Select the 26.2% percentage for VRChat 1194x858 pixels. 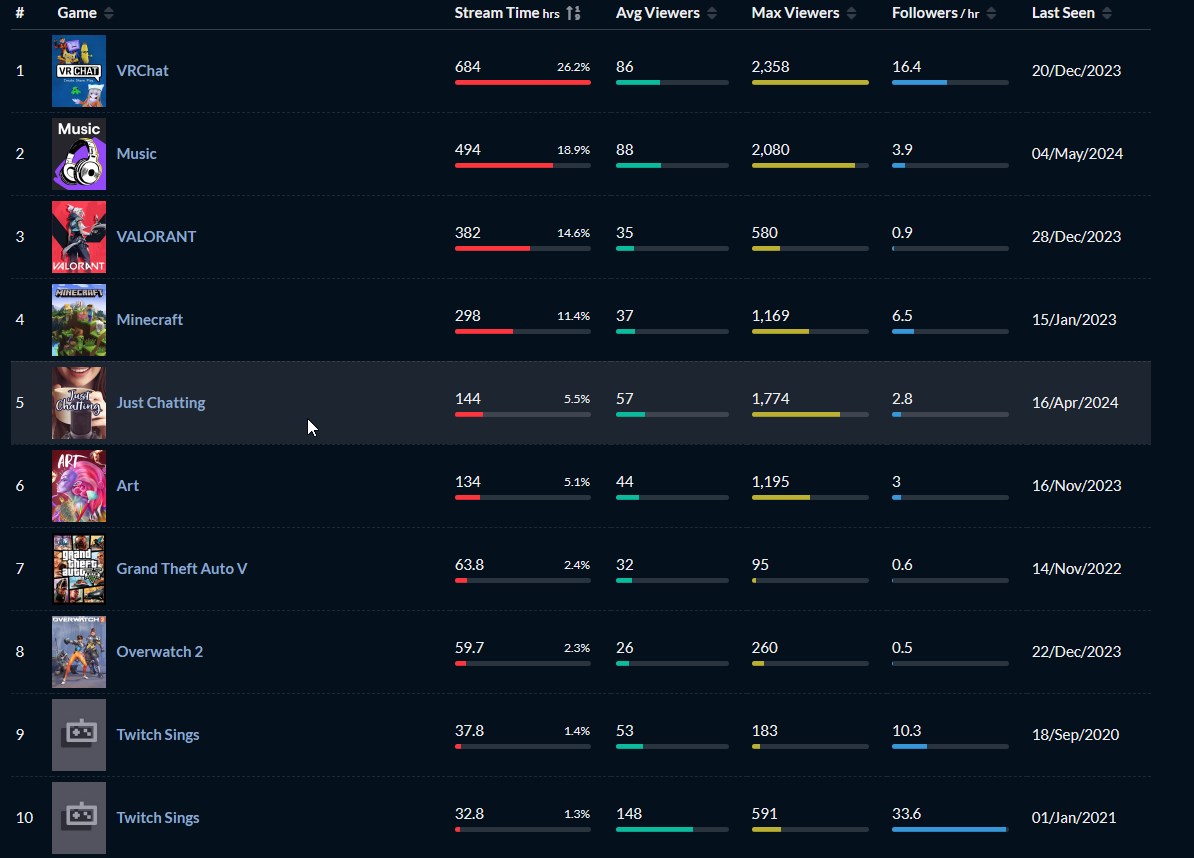point(573,67)
